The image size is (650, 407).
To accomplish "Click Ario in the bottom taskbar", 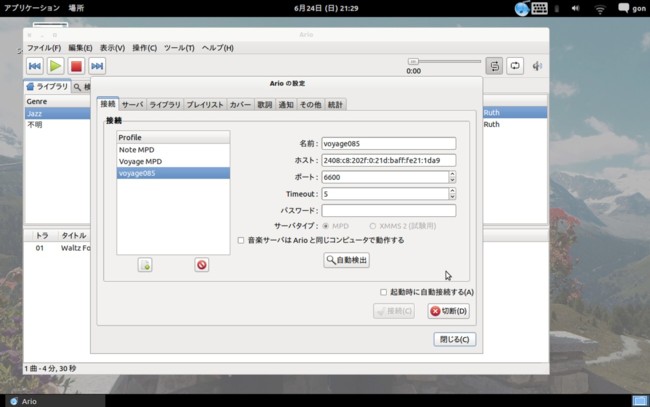I will (x=55, y=401).
